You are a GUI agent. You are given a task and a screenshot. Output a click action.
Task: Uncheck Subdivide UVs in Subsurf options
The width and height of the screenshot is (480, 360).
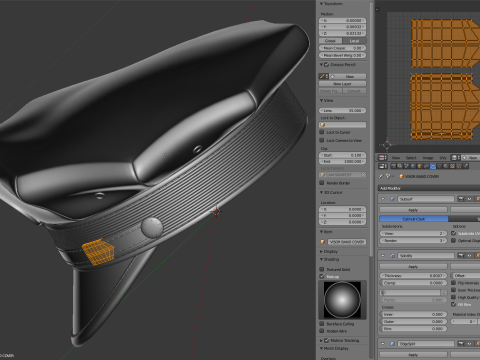pyautogui.click(x=454, y=233)
